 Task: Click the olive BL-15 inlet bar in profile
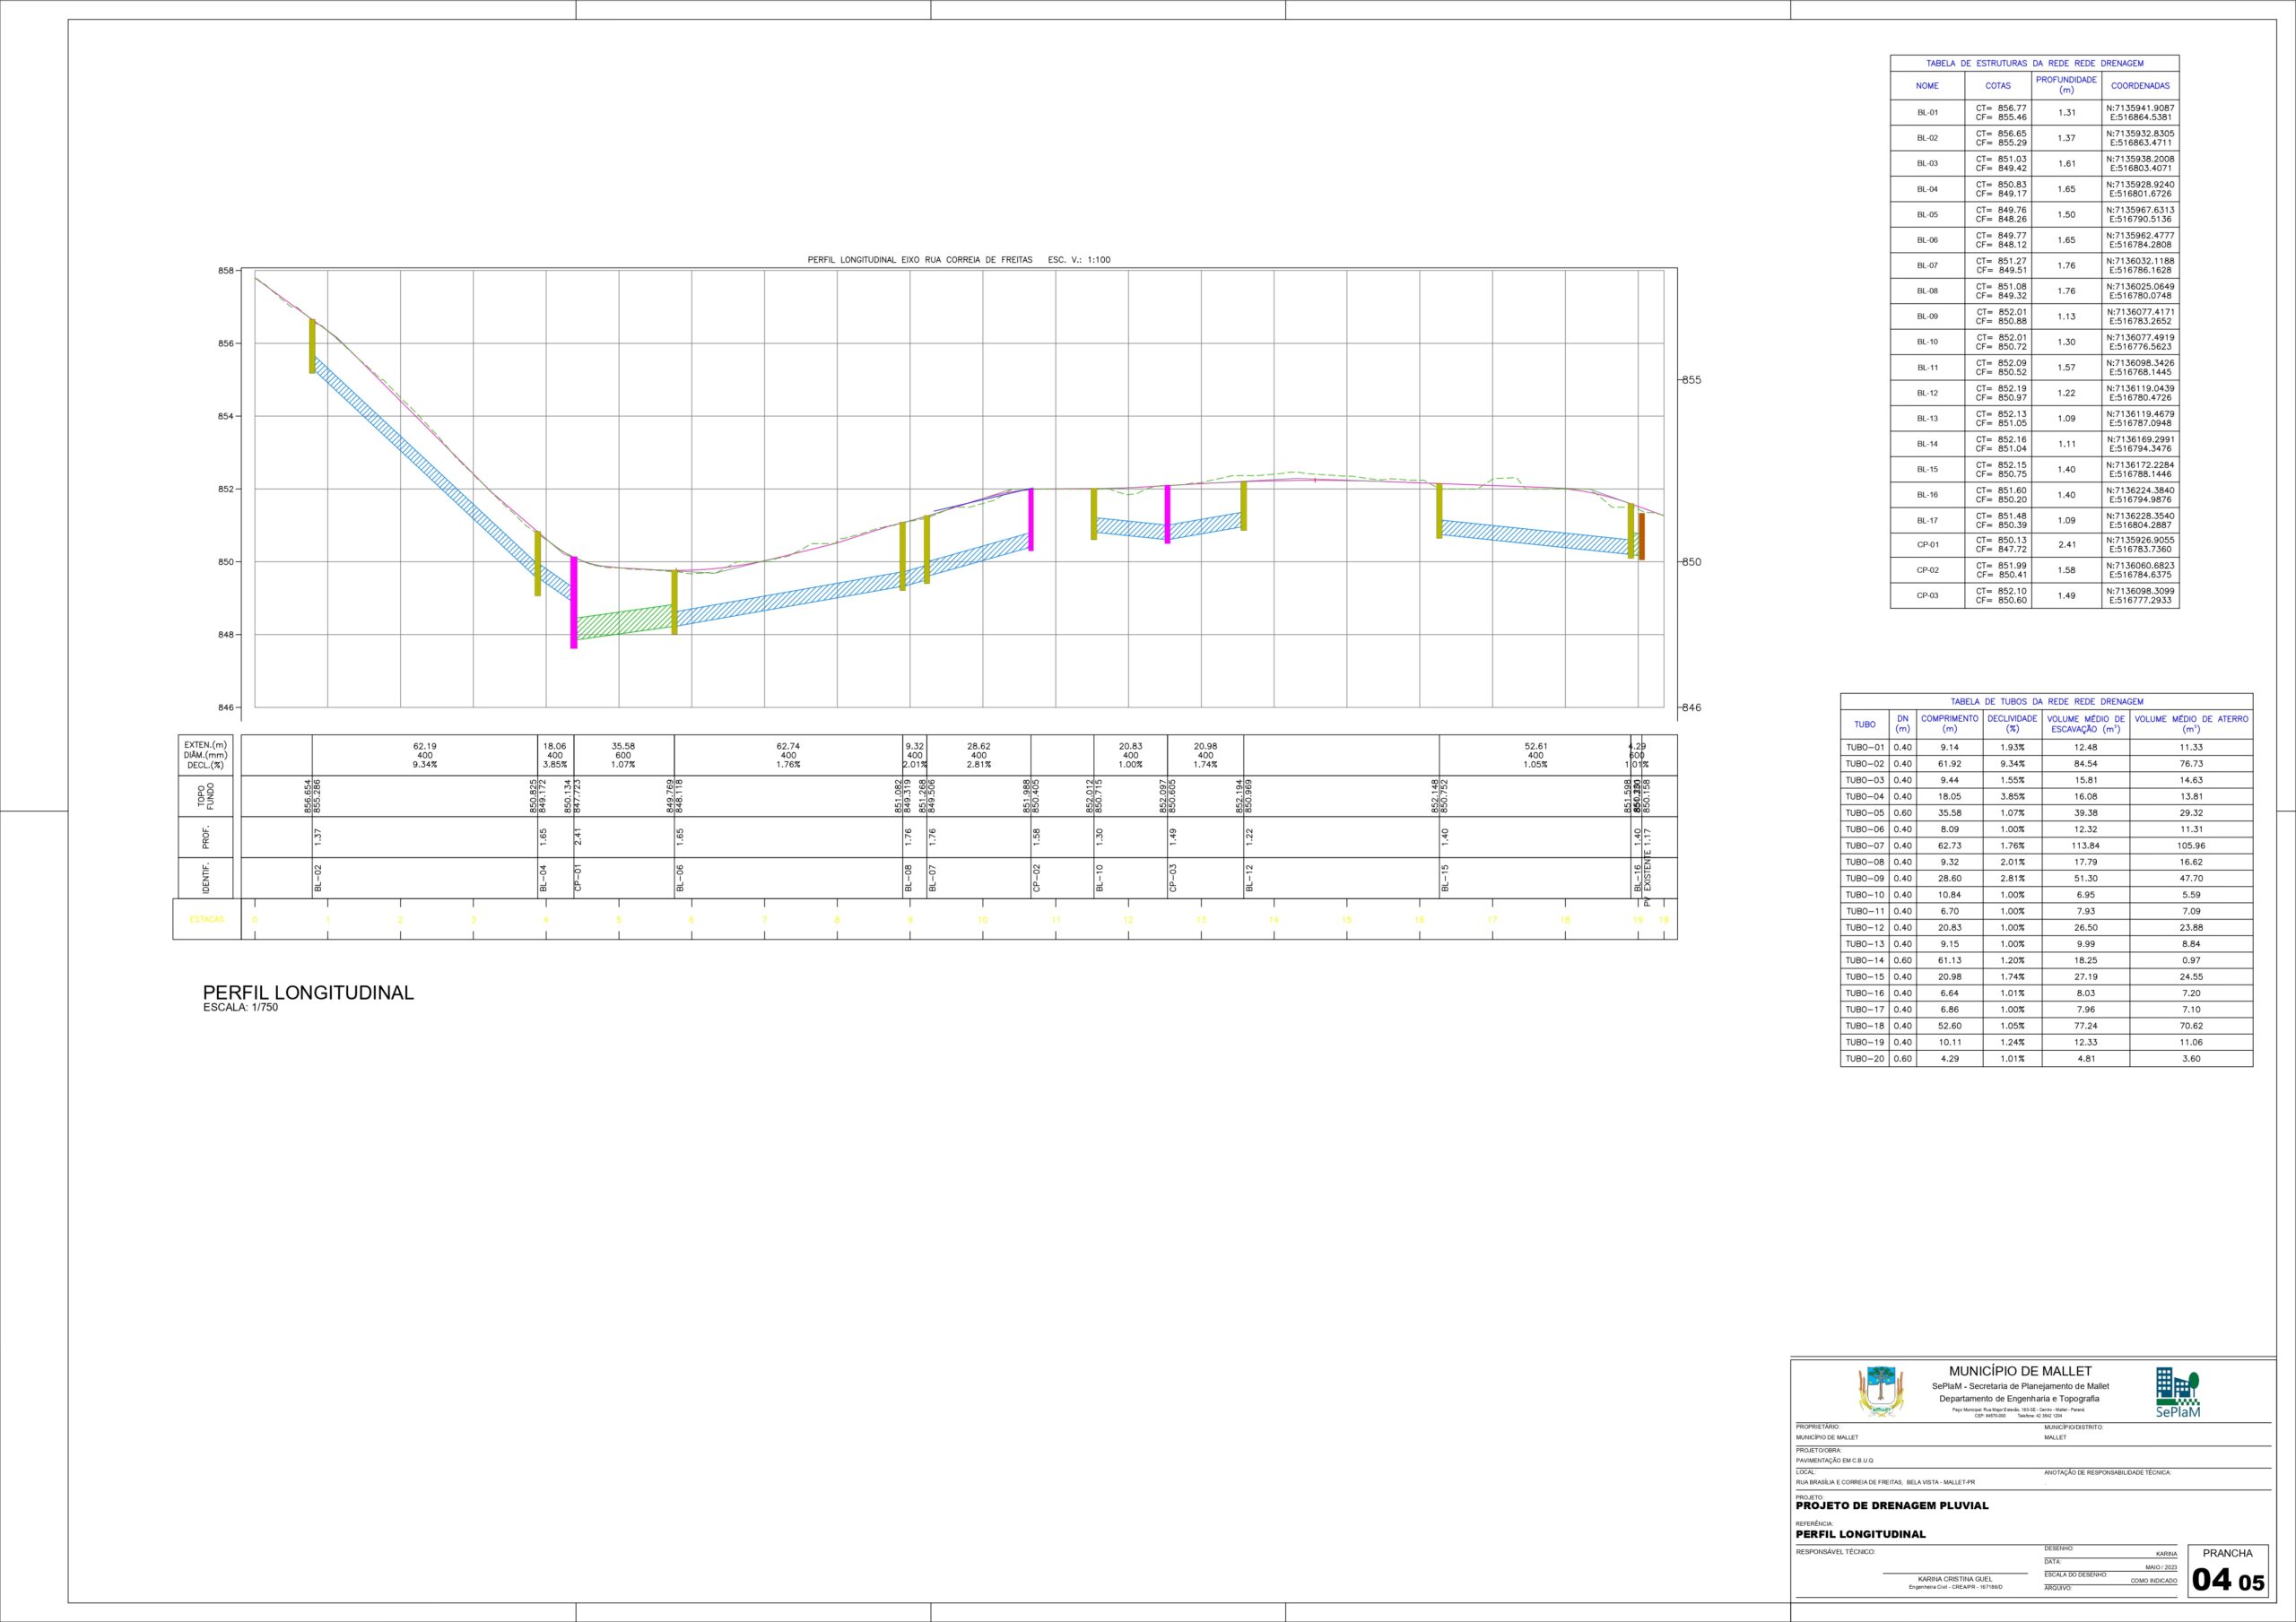pos(1439,511)
